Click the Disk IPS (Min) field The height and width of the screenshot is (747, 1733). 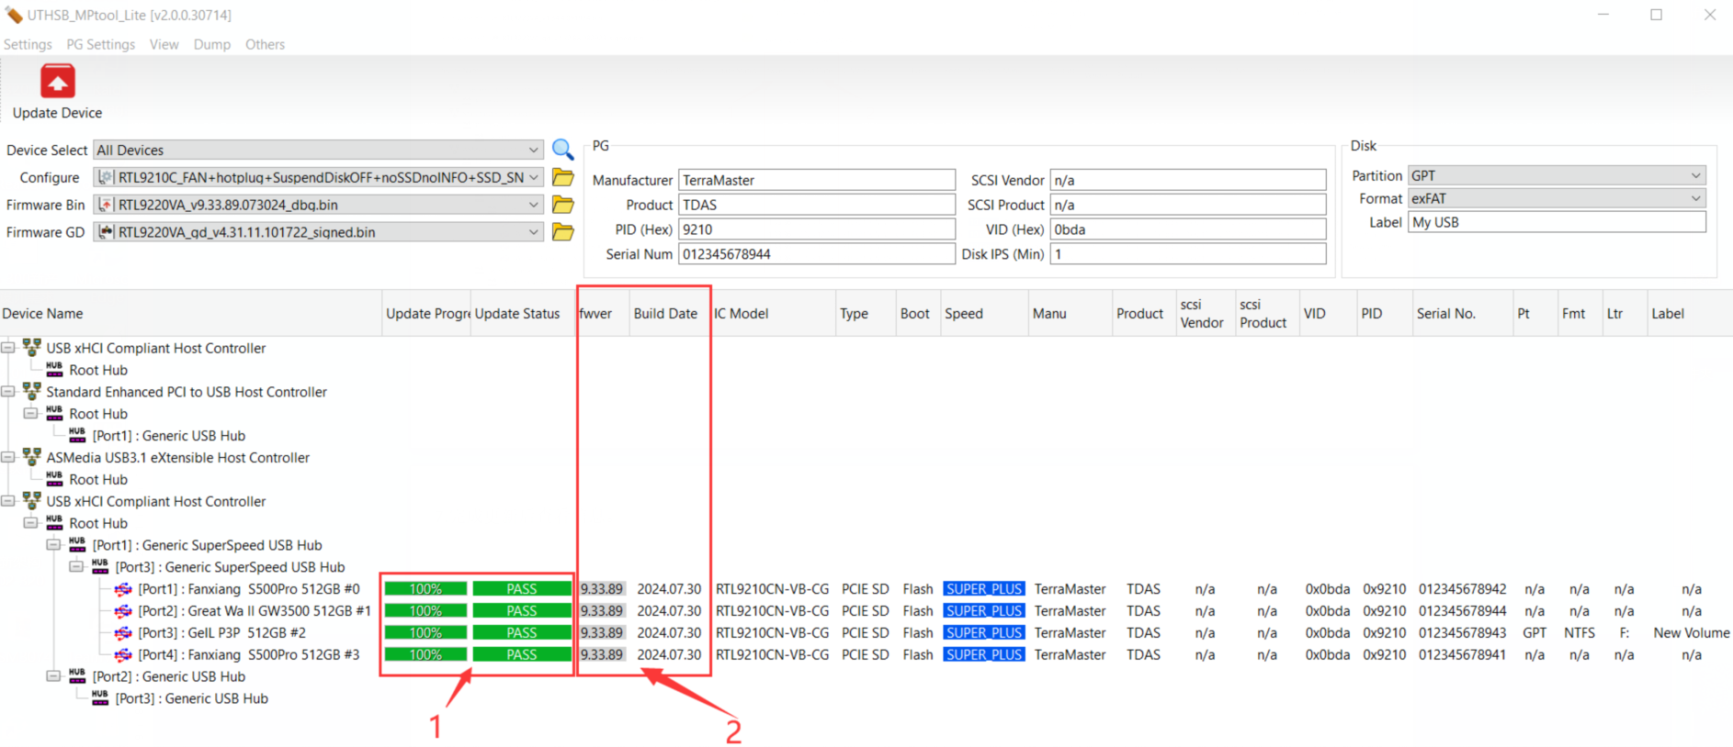coord(1187,254)
